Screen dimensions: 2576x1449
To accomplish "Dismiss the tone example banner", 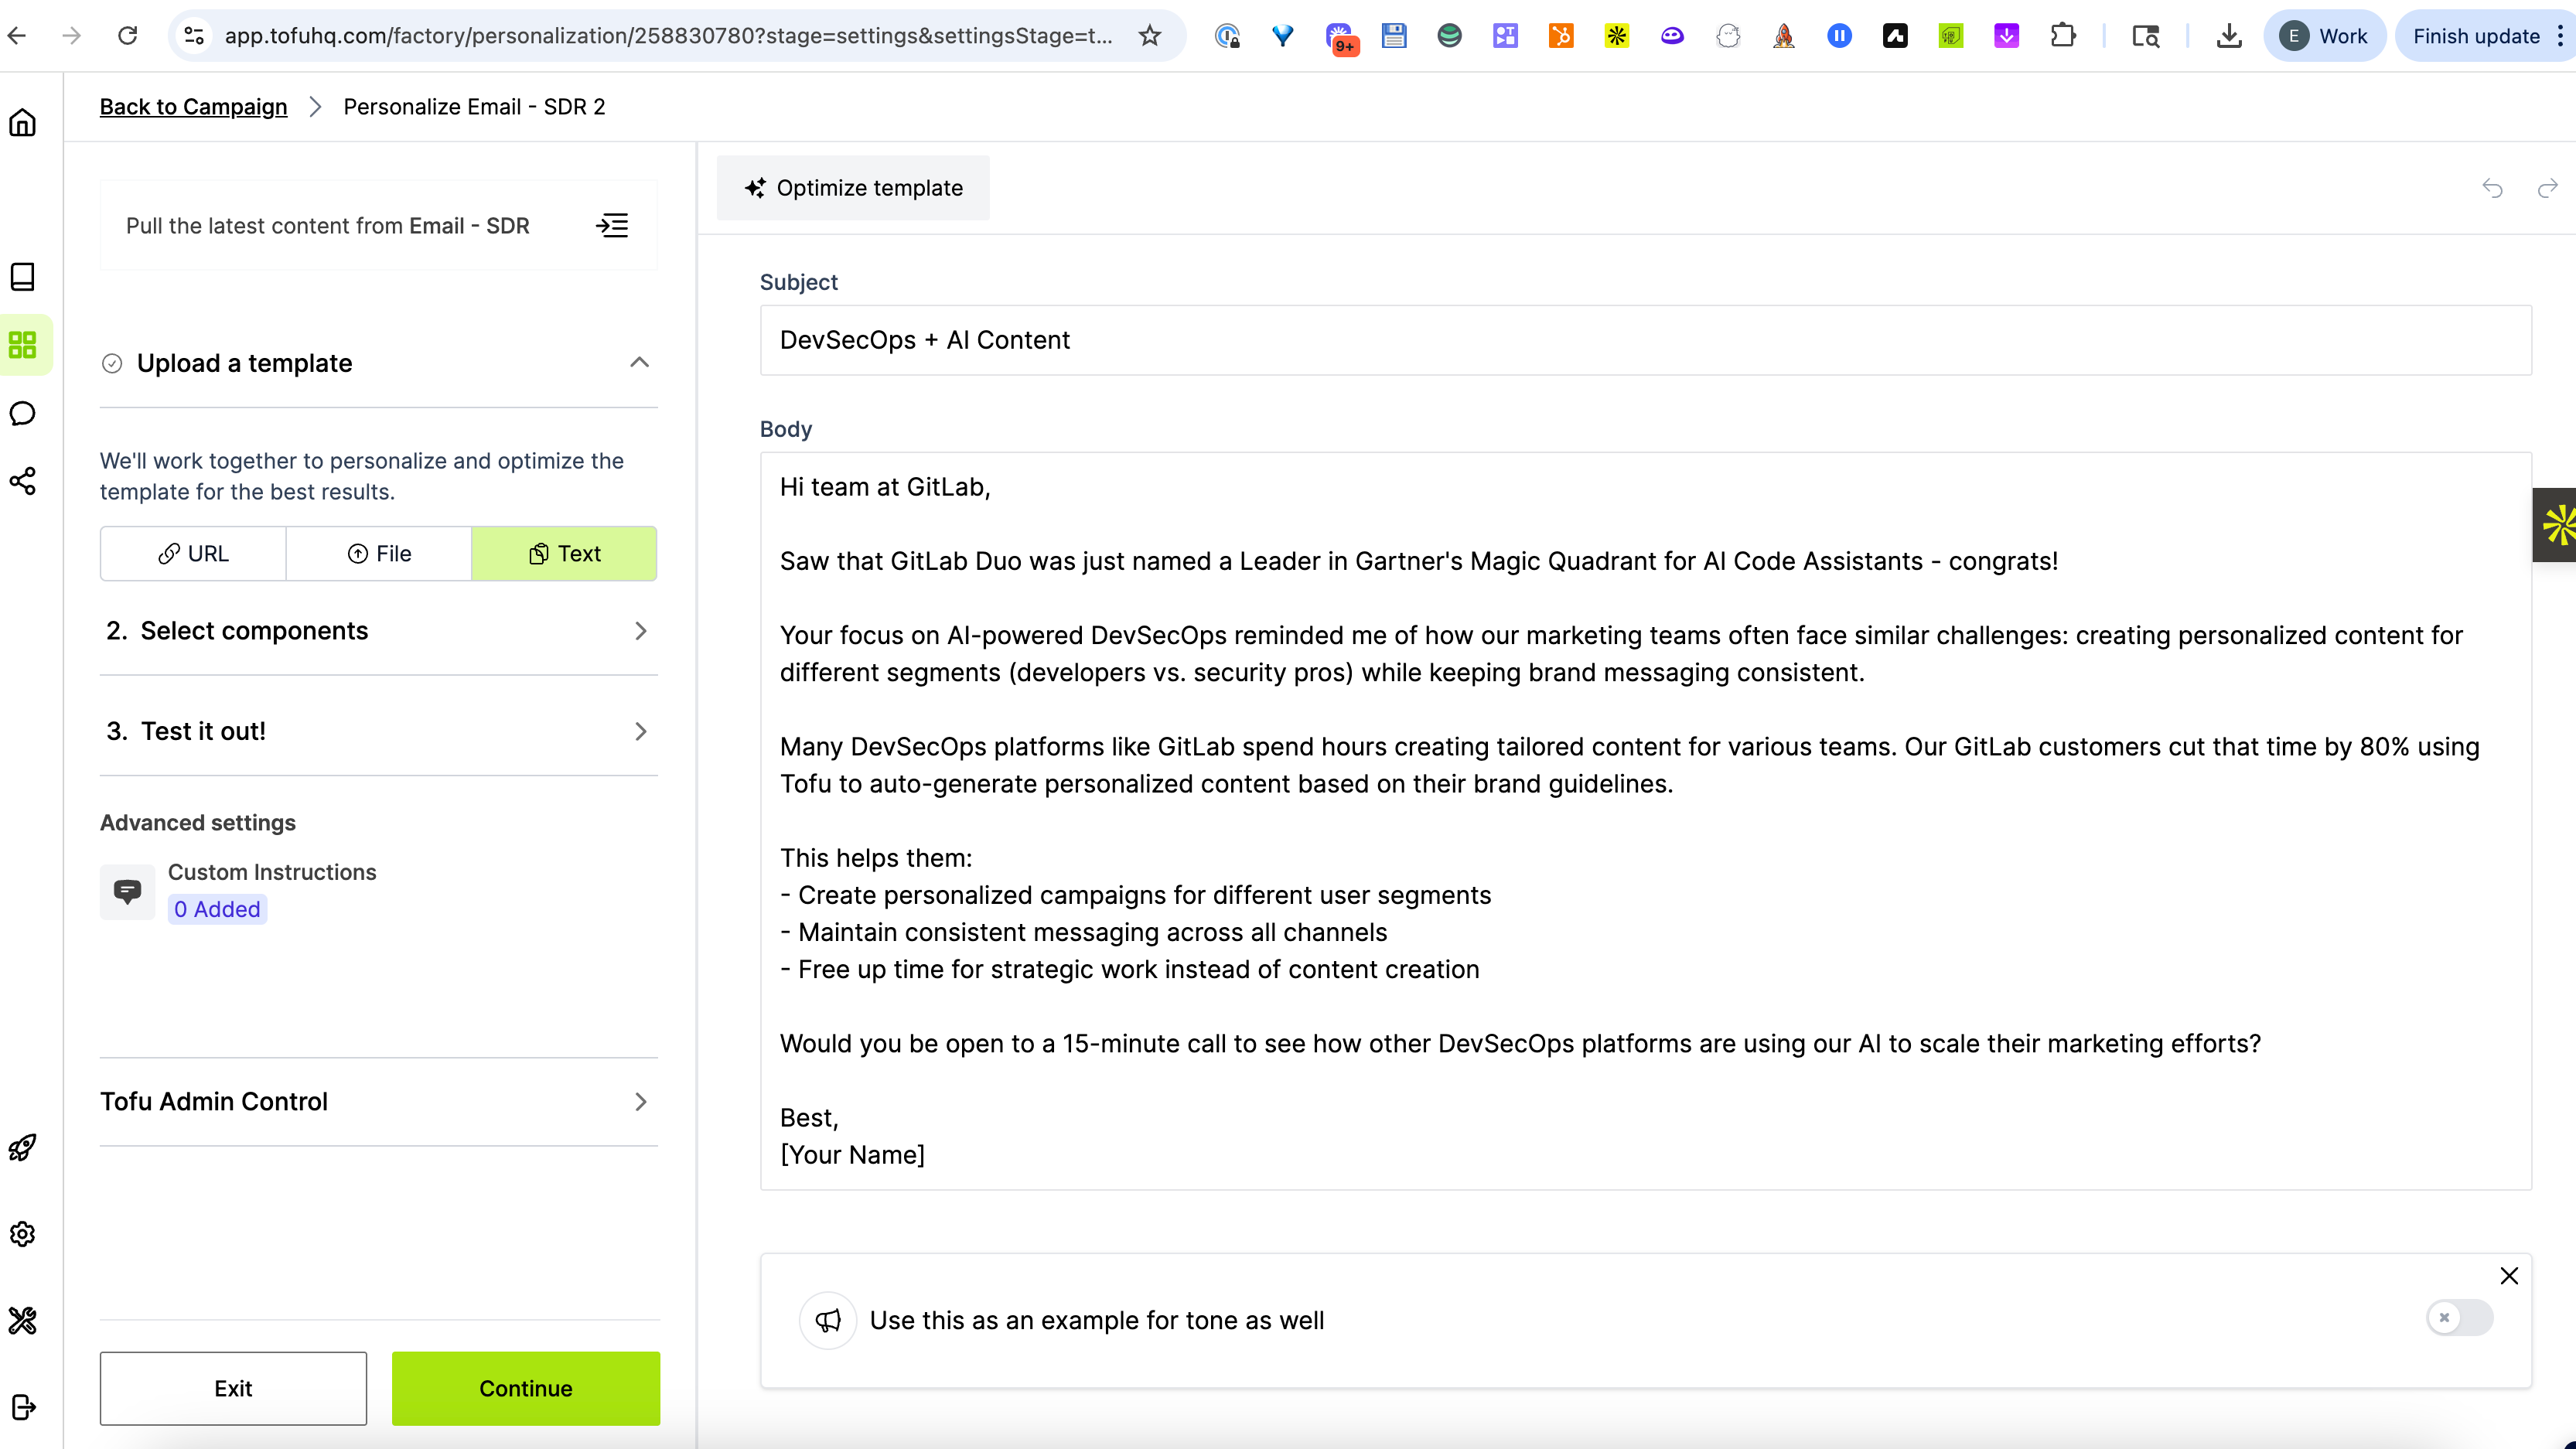I will [x=2509, y=1276].
